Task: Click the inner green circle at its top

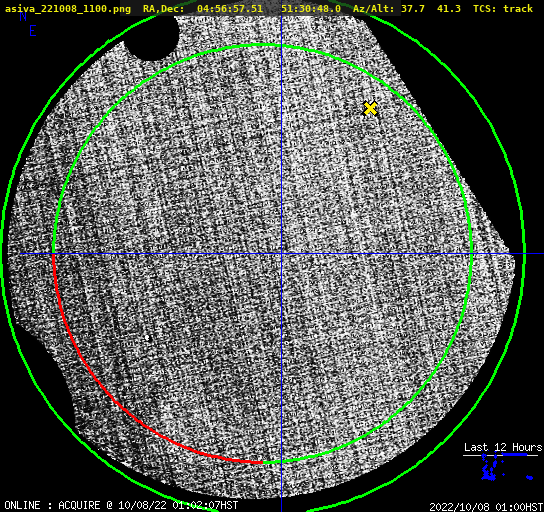Action: 263,45
